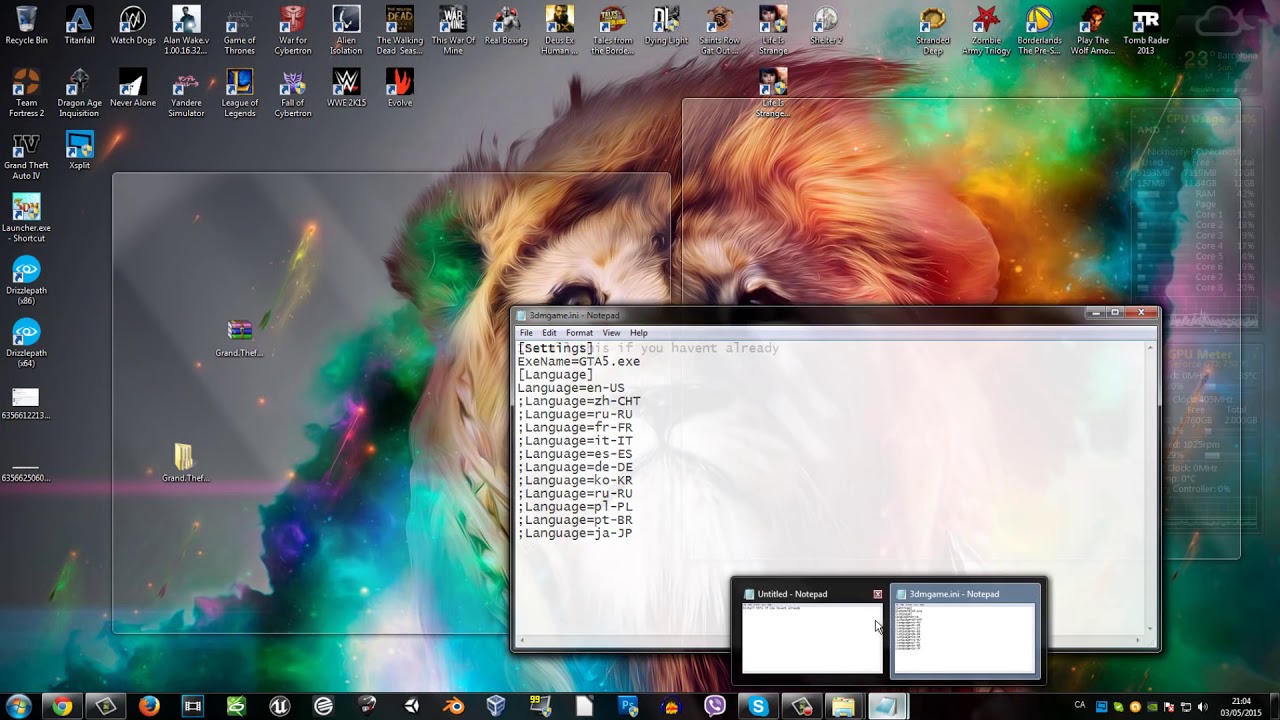Open Skype from the taskbar
Image resolution: width=1280 pixels, height=720 pixels.
[759, 707]
